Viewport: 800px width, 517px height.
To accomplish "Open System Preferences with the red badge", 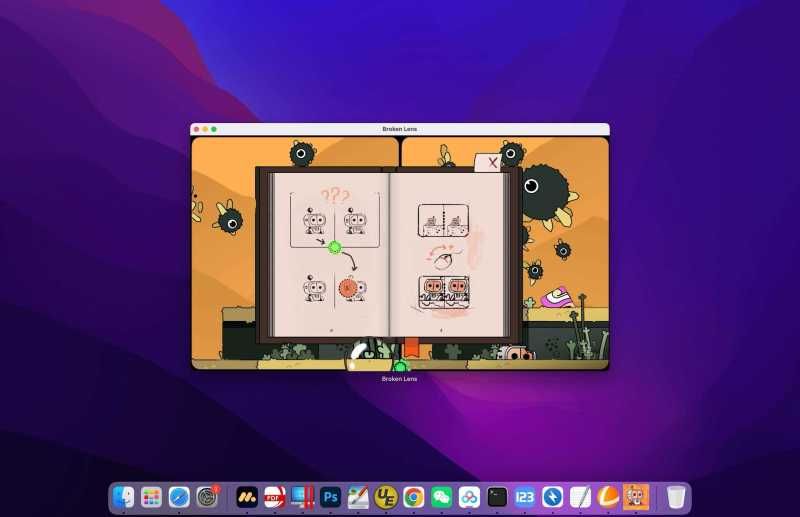I will point(208,497).
